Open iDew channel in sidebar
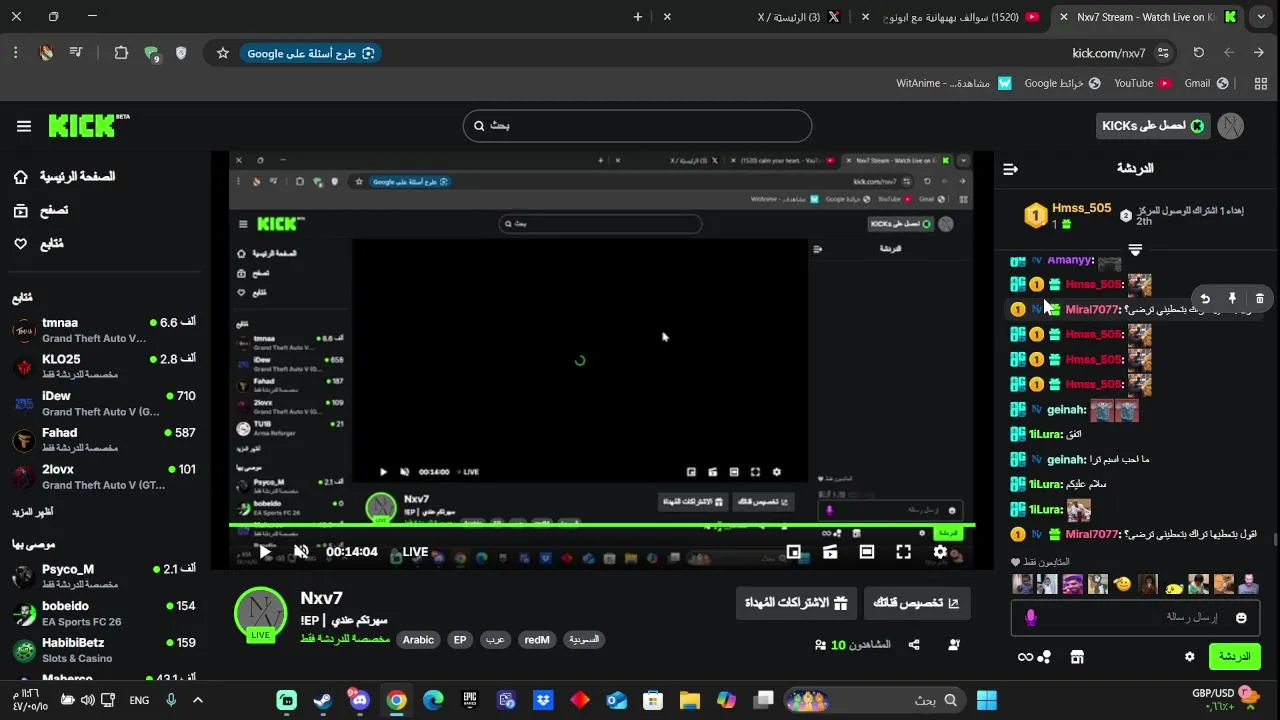The image size is (1280, 720). [104, 403]
